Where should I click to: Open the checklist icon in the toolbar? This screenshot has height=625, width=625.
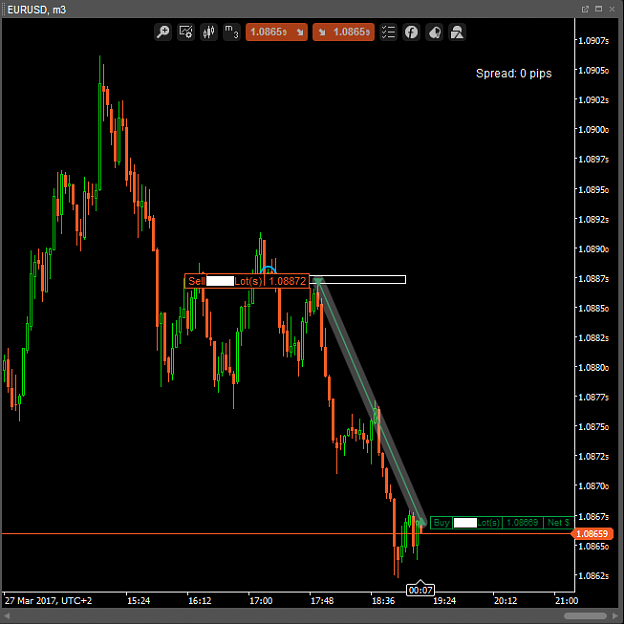pyautogui.click(x=388, y=32)
